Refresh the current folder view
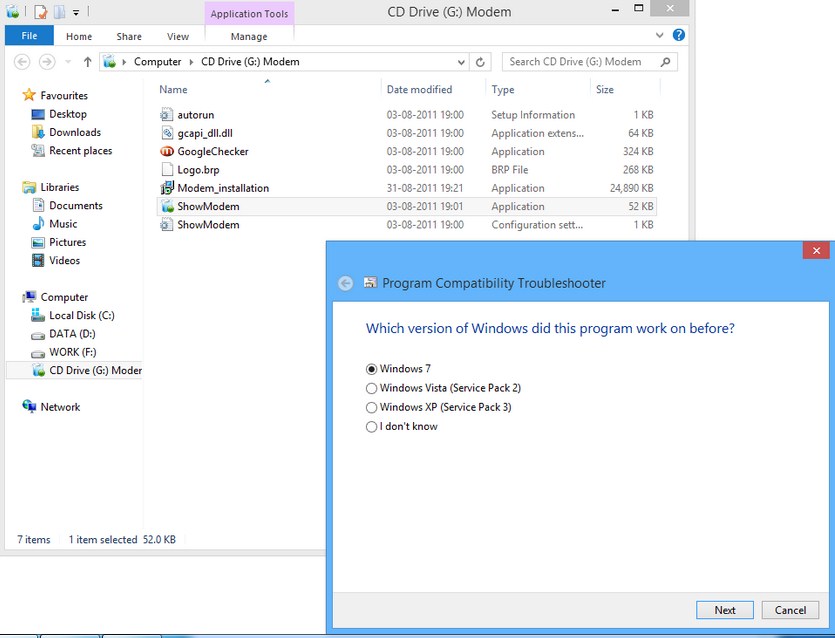835x638 pixels. [x=480, y=62]
